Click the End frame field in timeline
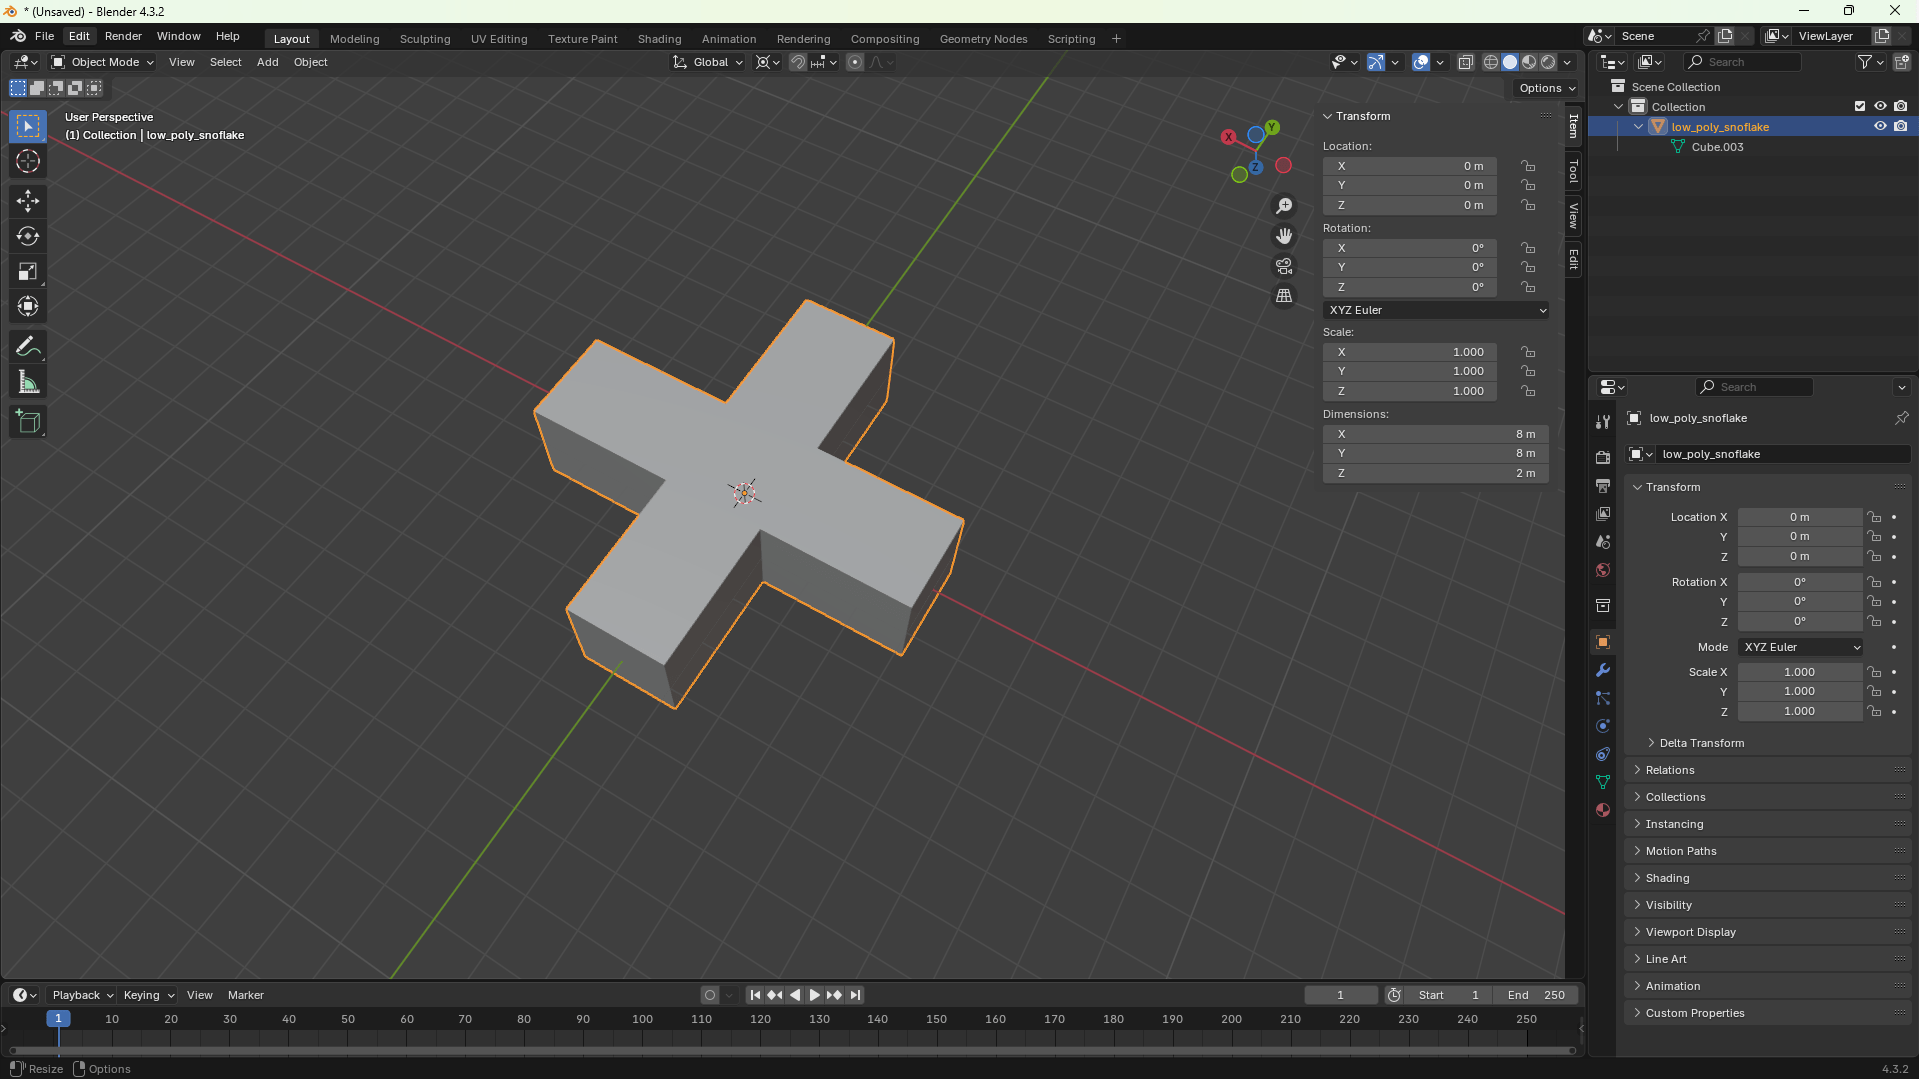Screen dimensions: 1919x1079 point(1536,995)
